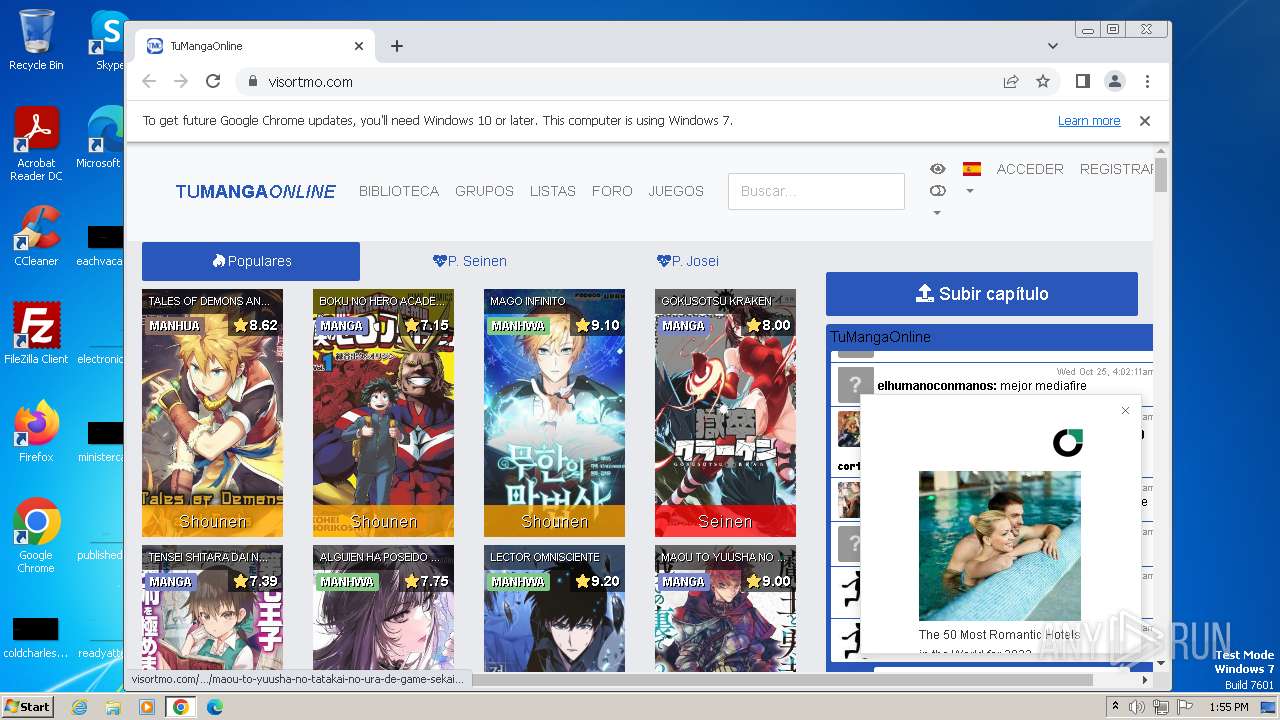Open FileZilla Client desktop icon
The height and width of the screenshot is (720, 1280).
[36, 334]
